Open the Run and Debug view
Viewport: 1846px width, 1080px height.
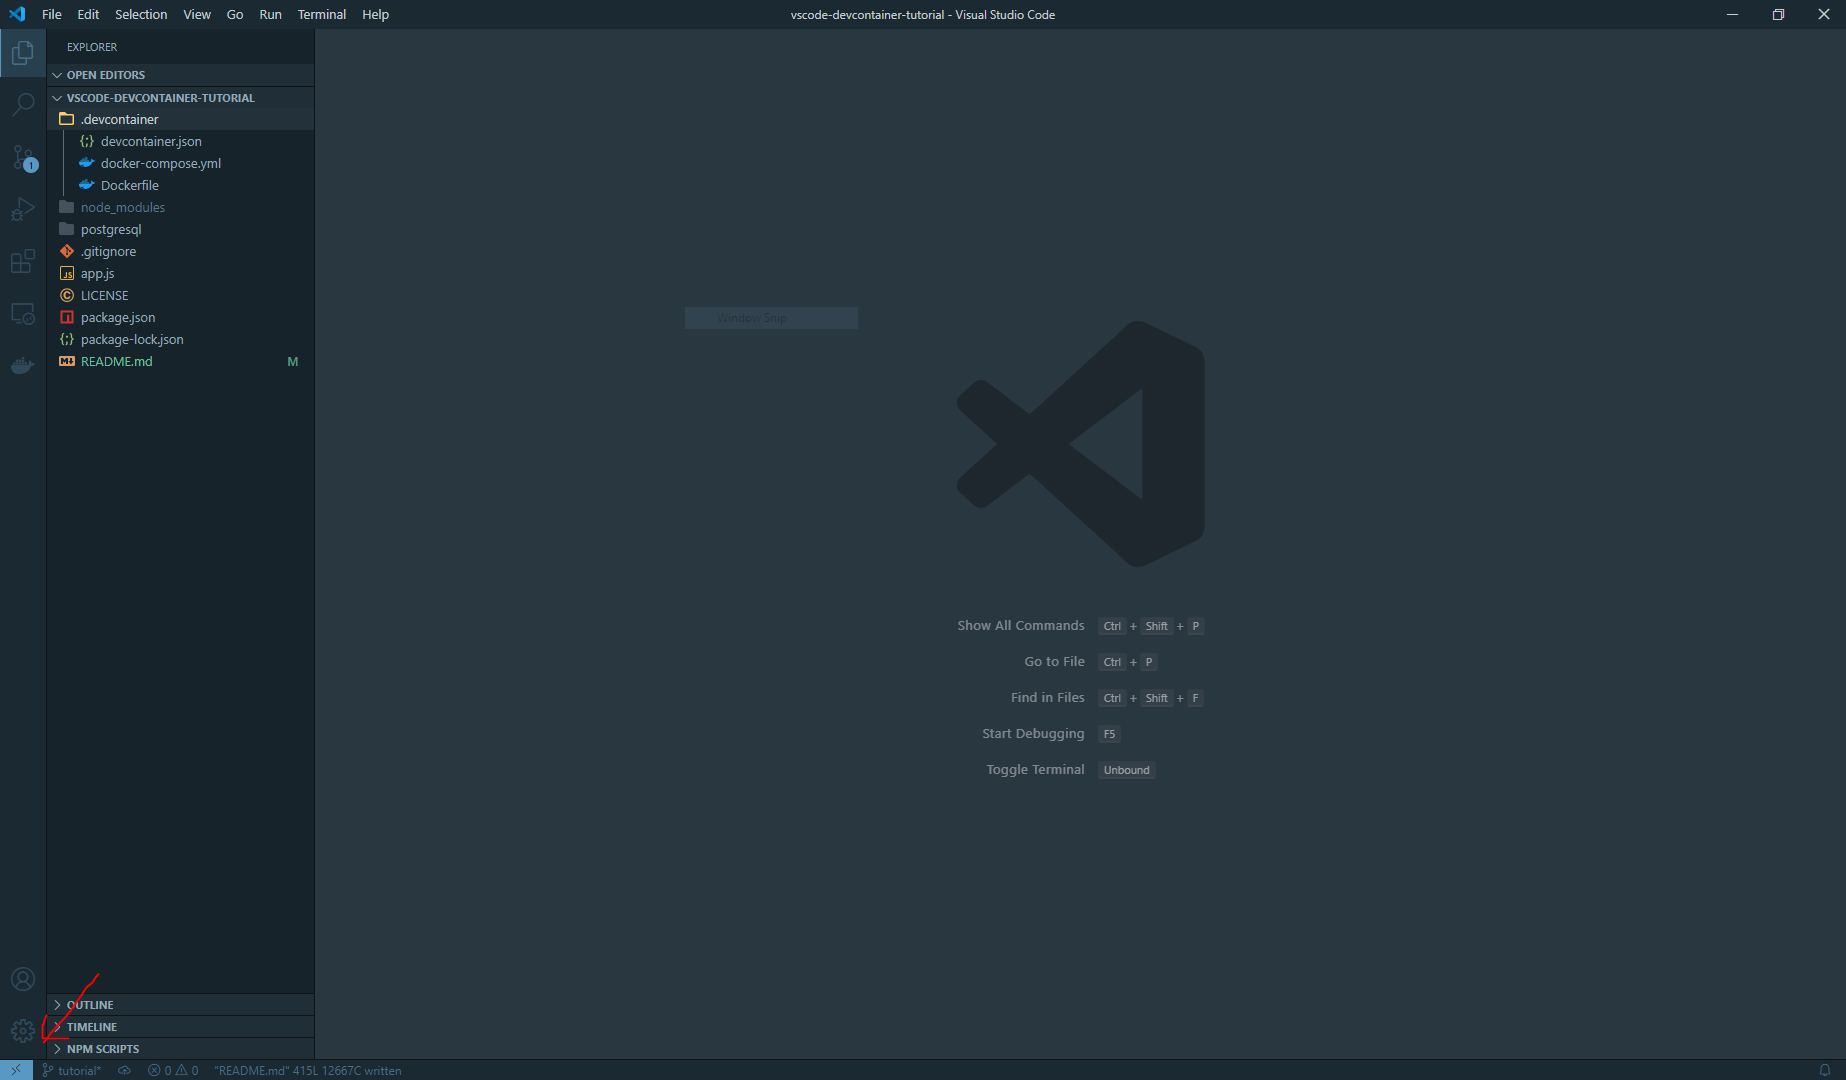(x=23, y=209)
